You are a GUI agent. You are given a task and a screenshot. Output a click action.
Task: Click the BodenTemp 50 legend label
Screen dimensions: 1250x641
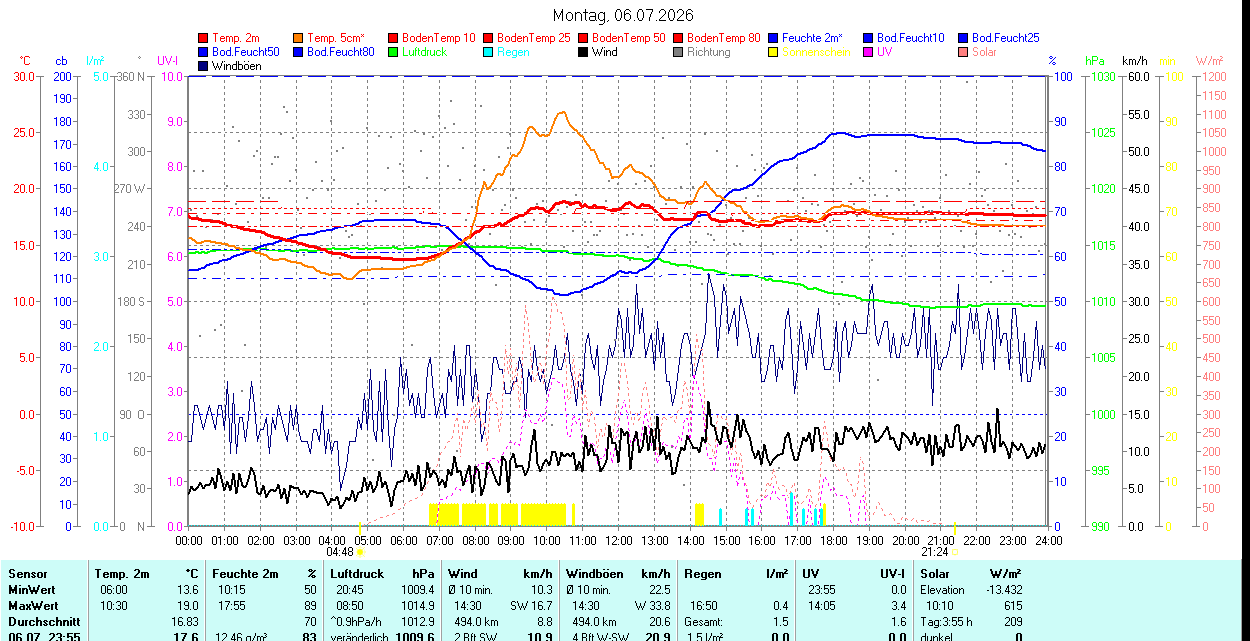pos(629,38)
